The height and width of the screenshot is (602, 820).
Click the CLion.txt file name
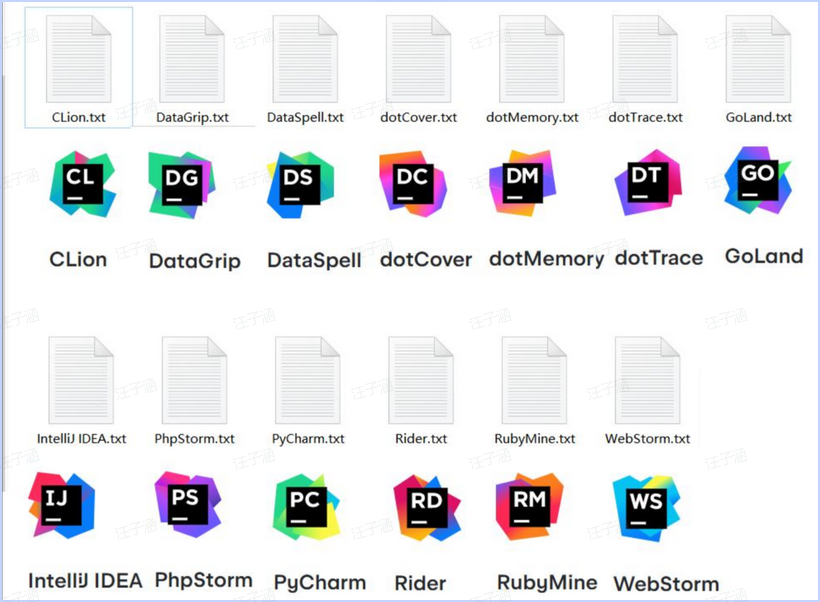tap(78, 117)
